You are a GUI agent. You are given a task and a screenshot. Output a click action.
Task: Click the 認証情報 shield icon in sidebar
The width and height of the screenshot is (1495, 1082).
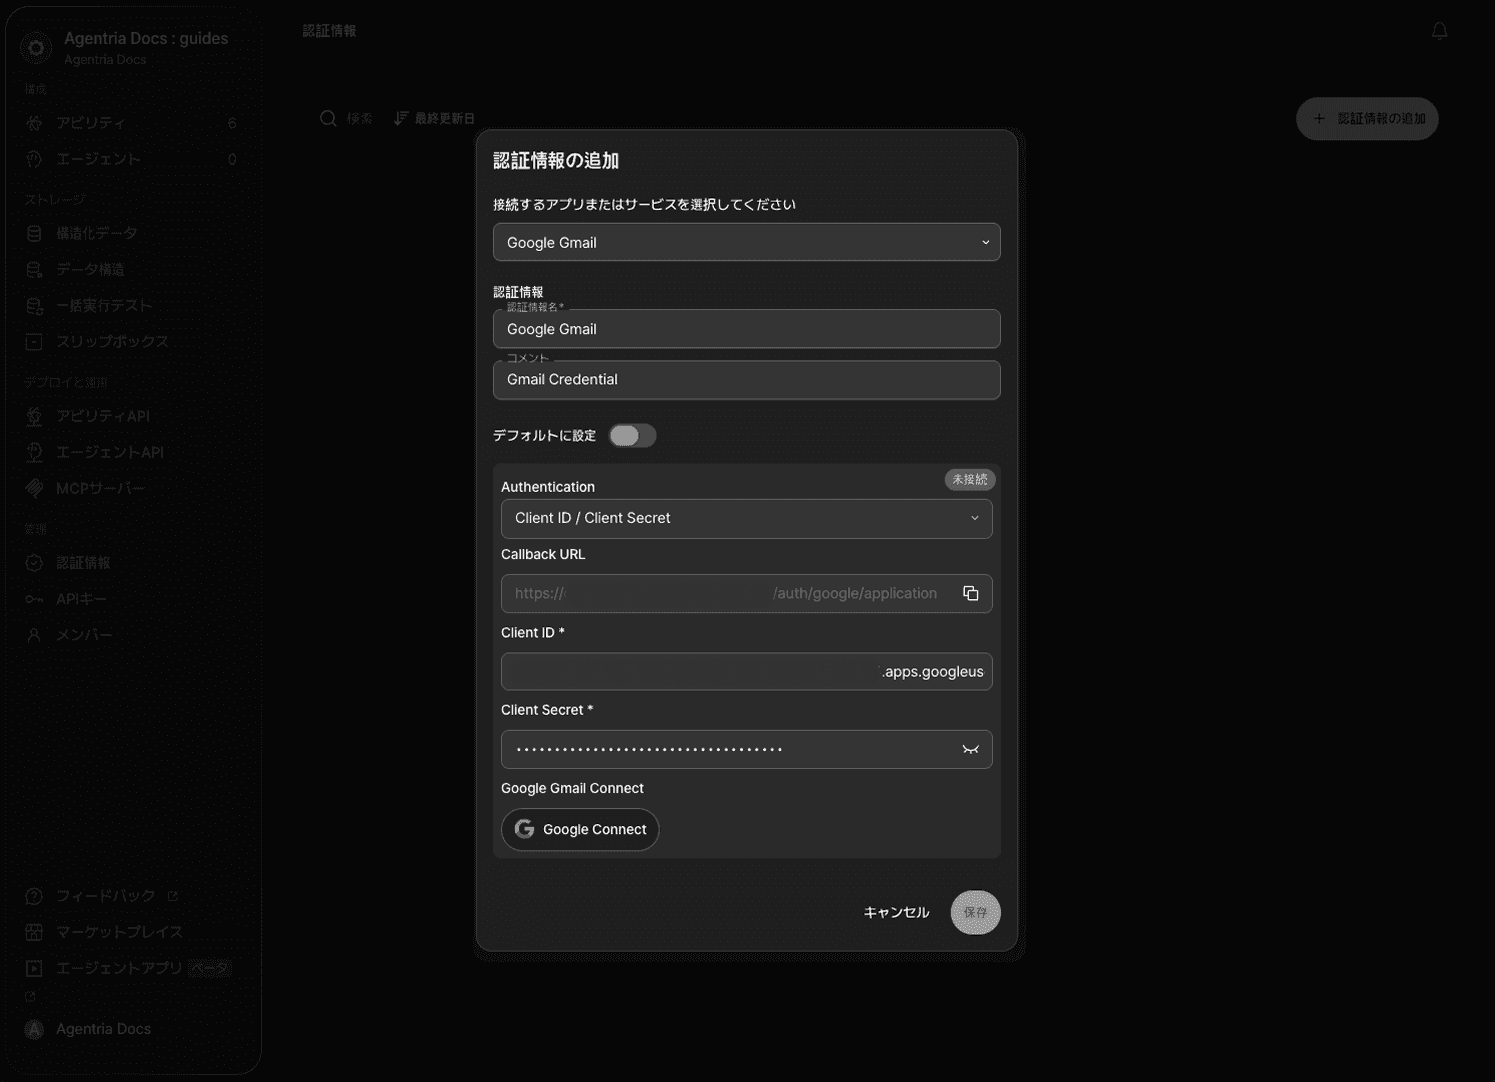click(x=34, y=563)
